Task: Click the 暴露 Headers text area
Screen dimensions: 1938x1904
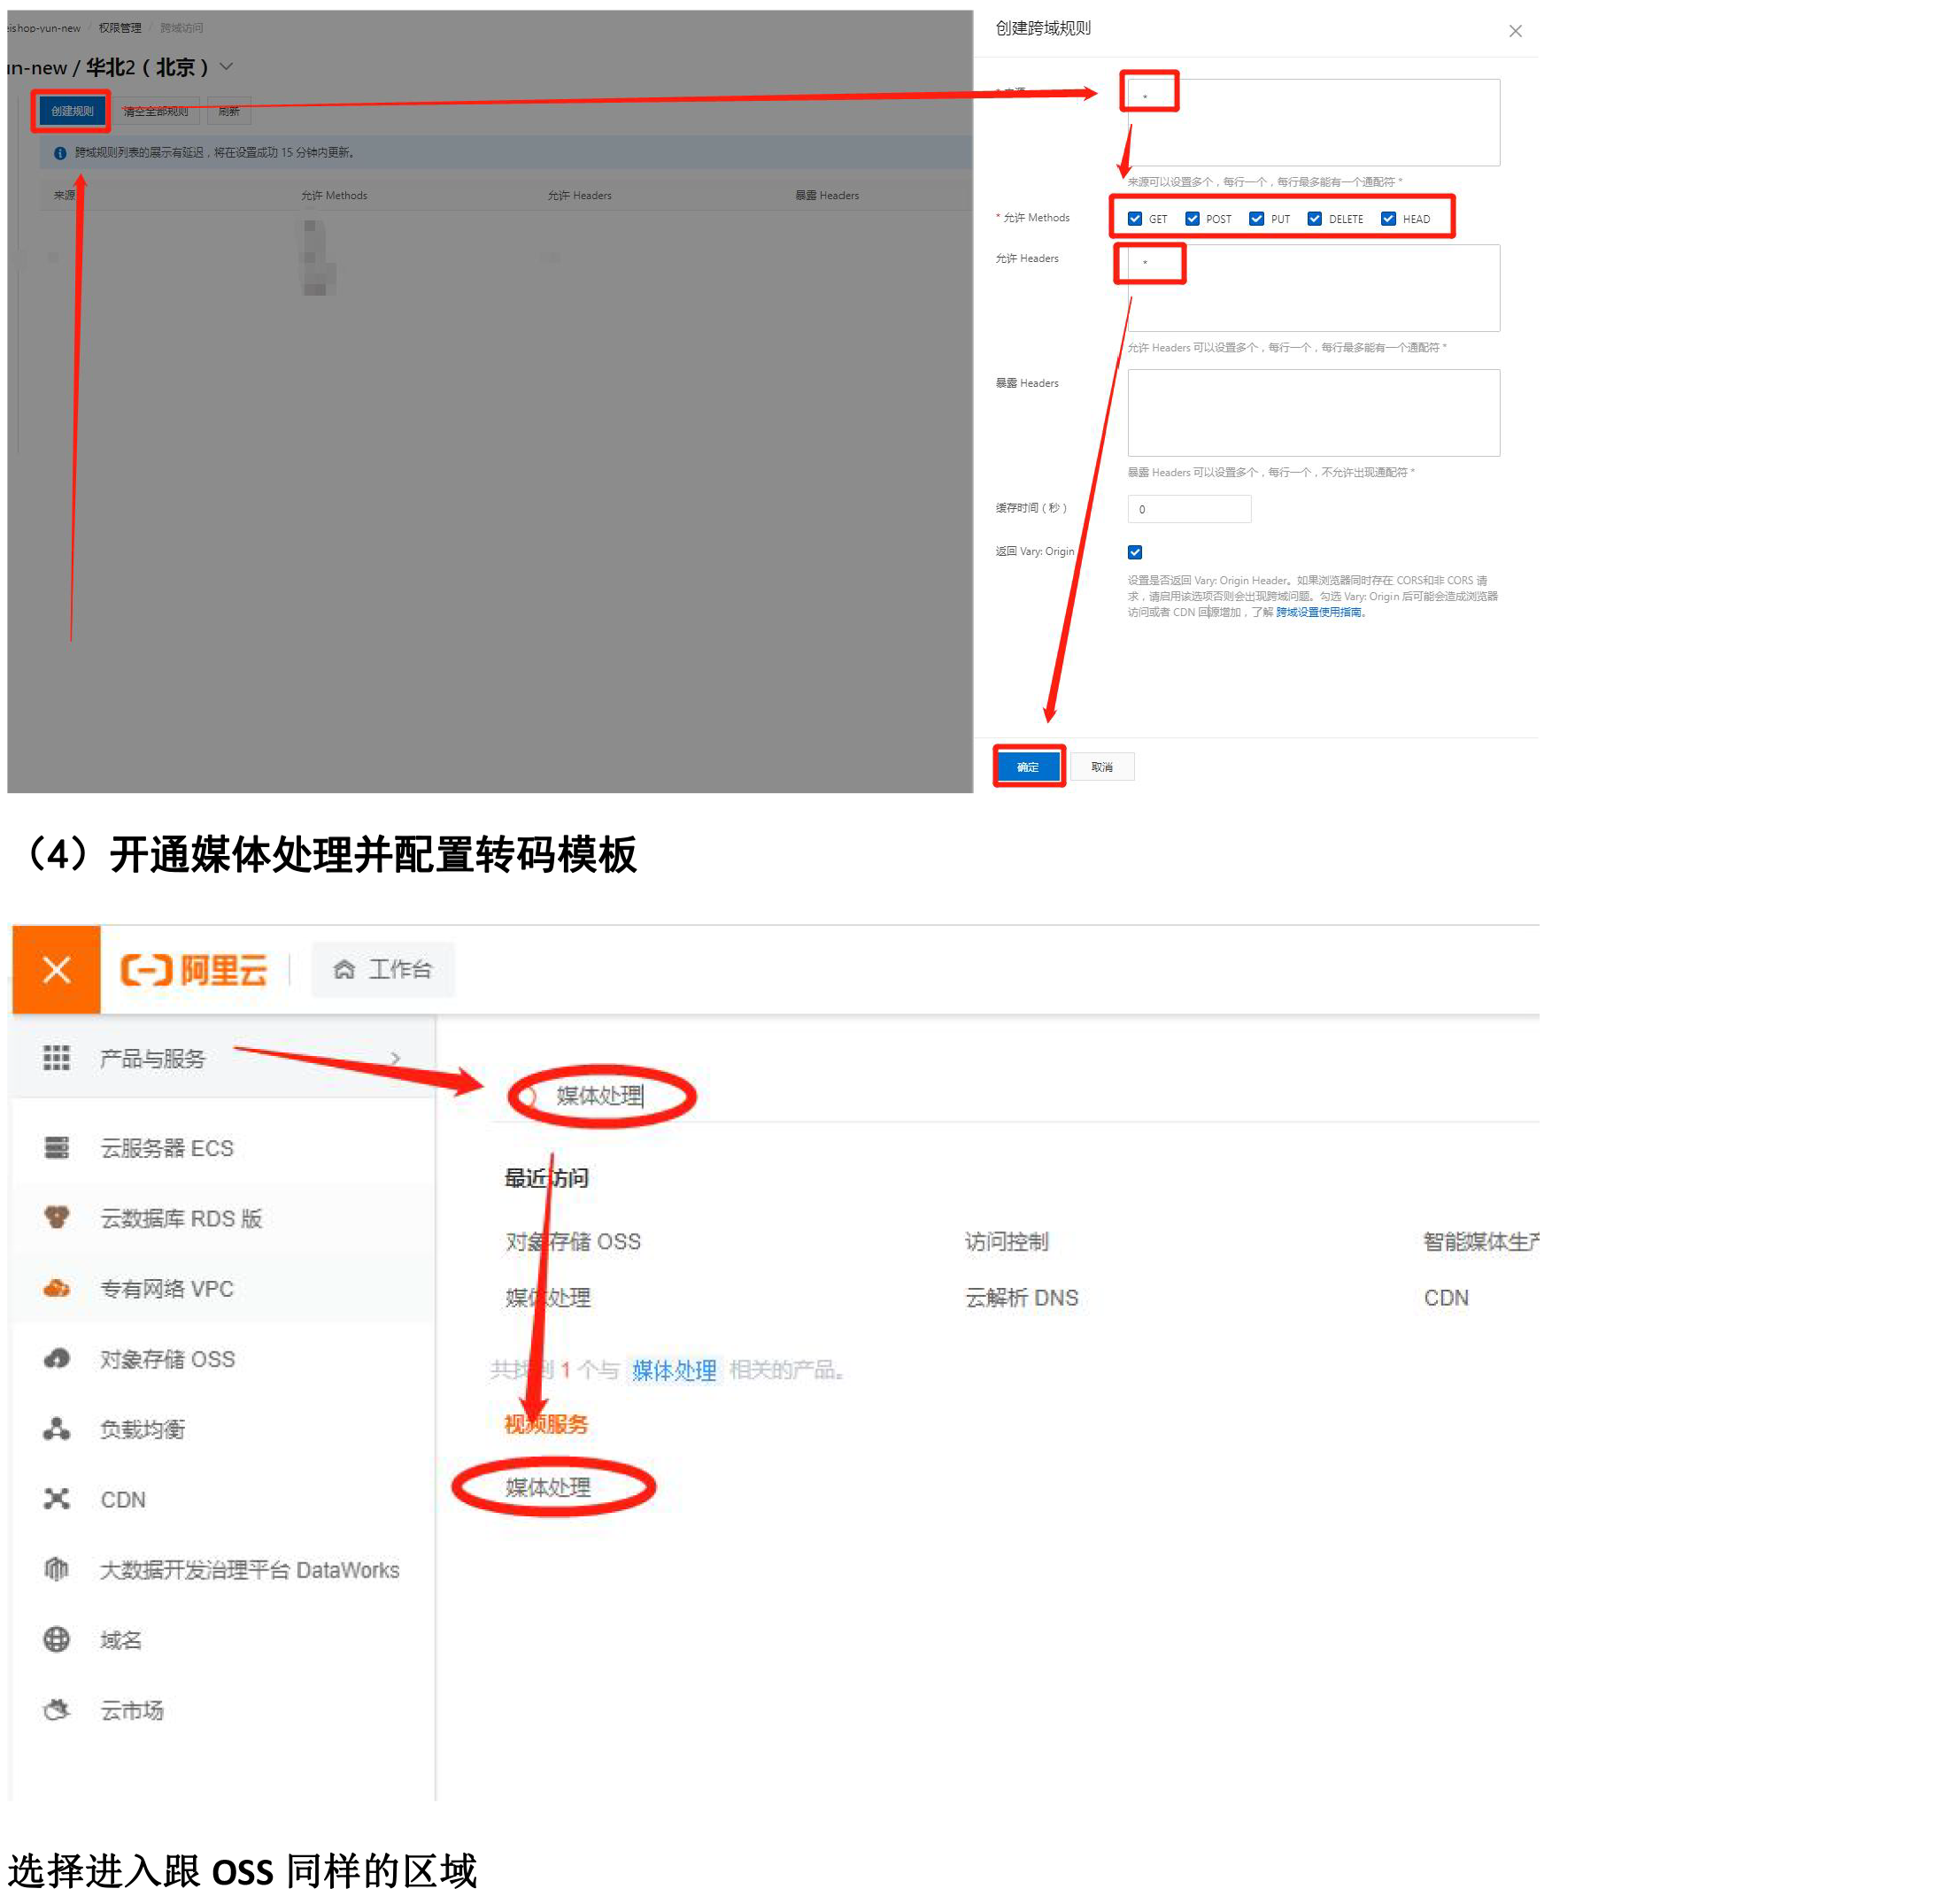Action: coord(1312,413)
